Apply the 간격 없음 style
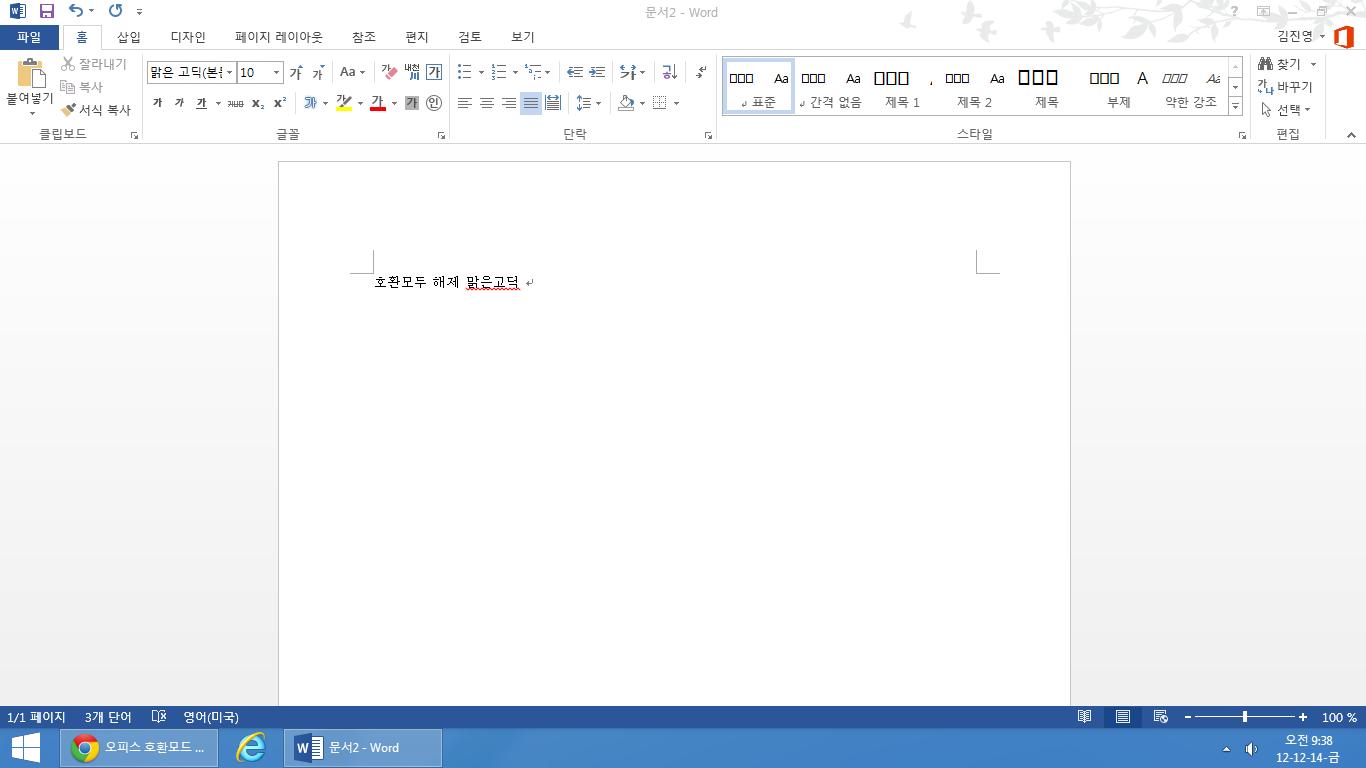Screen dimensions: 1366x768 (830, 87)
